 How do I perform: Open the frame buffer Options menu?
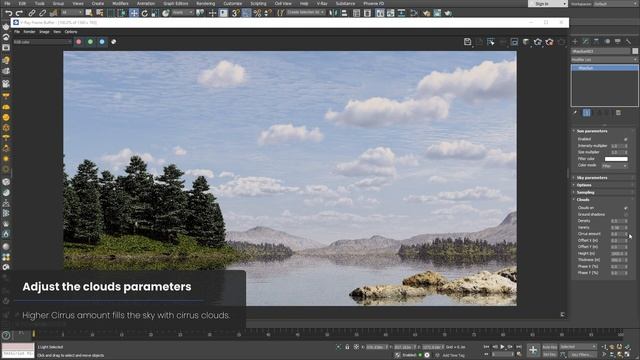(71, 32)
